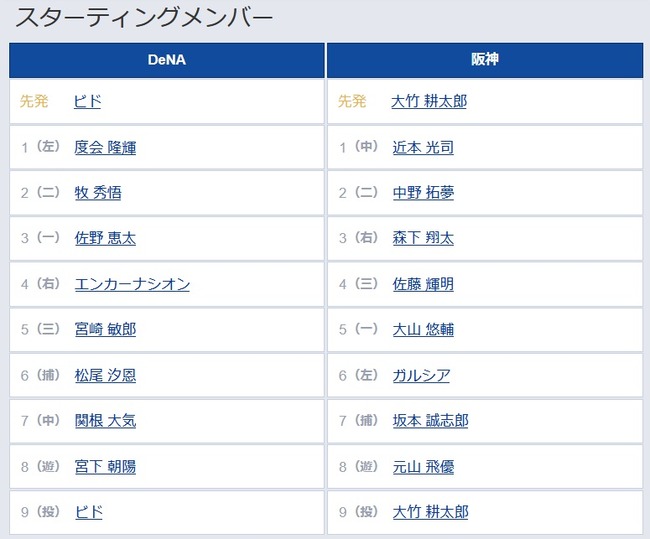Click 先発 label in DeNA column
Image resolution: width=650 pixels, height=539 pixels.
[34, 101]
